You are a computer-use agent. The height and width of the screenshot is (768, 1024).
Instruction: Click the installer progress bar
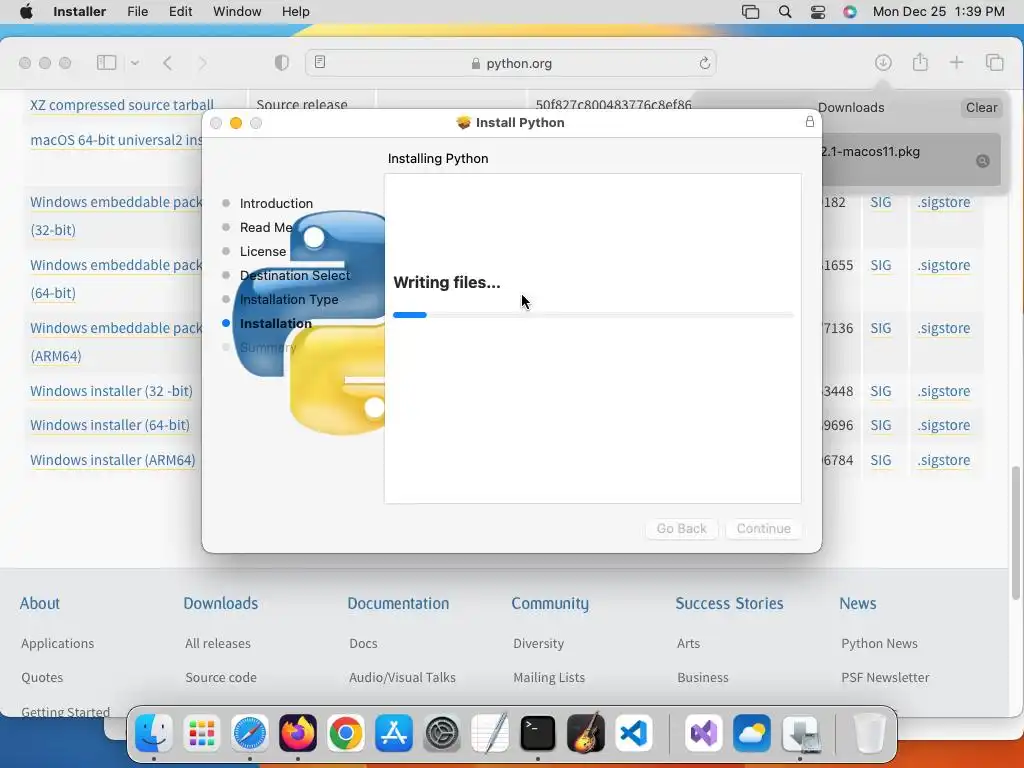[x=593, y=315]
